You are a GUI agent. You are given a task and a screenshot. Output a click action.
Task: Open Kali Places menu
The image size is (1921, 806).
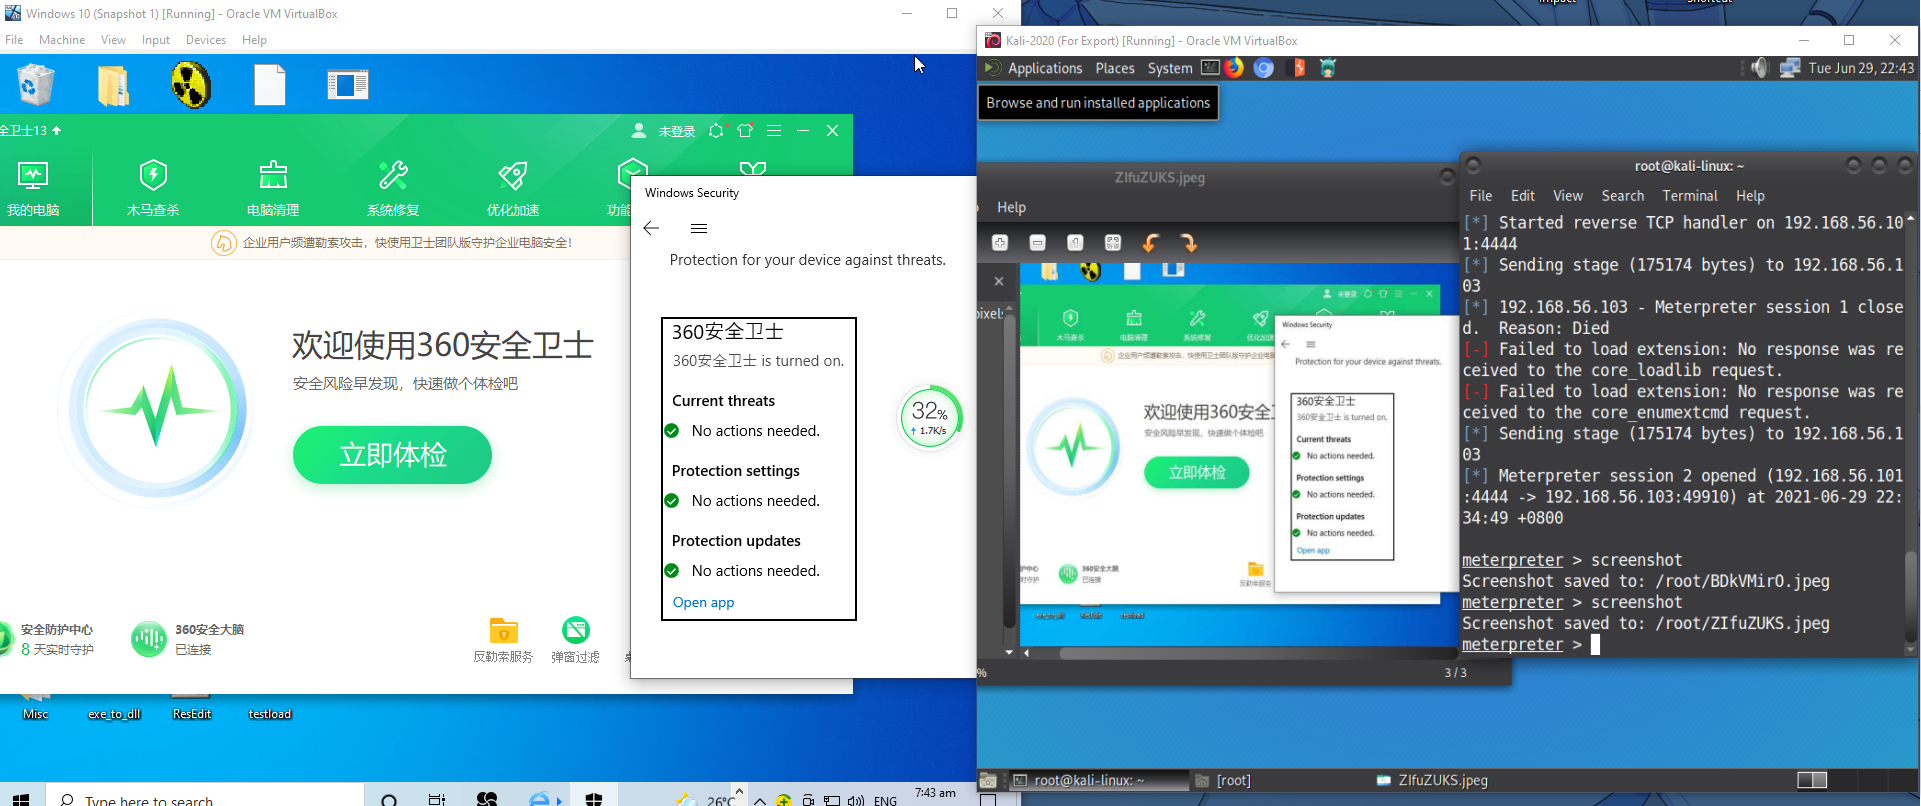[x=1115, y=68]
